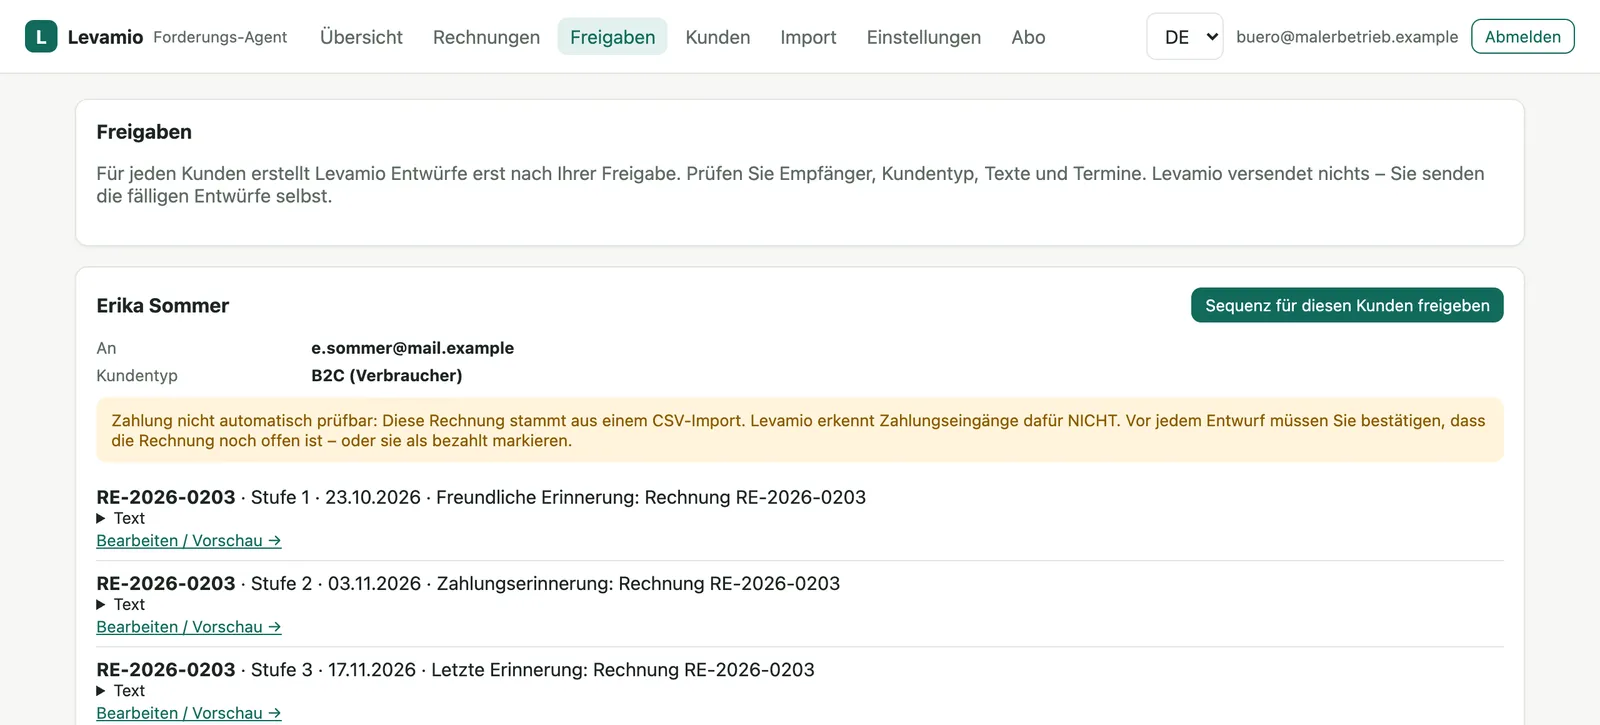This screenshot has height=725, width=1600.
Task: Click the Stufe 1 row title dated 23.10.2026
Action: click(x=481, y=497)
